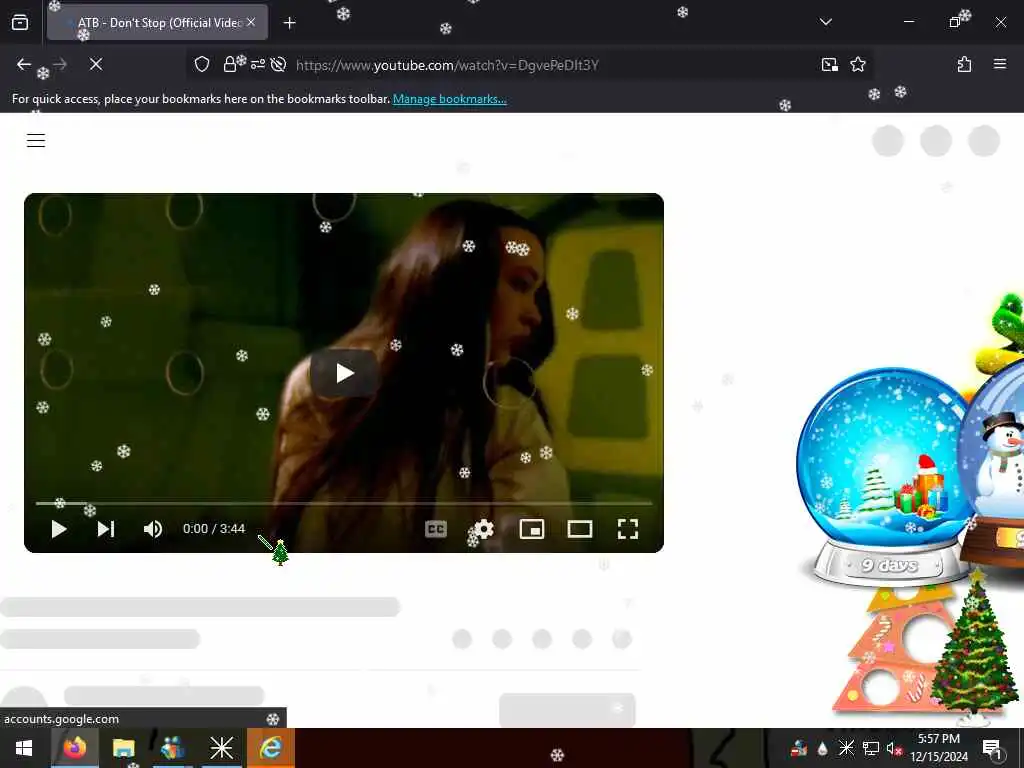Go back to previous page
The image size is (1024, 768).
[x=24, y=65]
